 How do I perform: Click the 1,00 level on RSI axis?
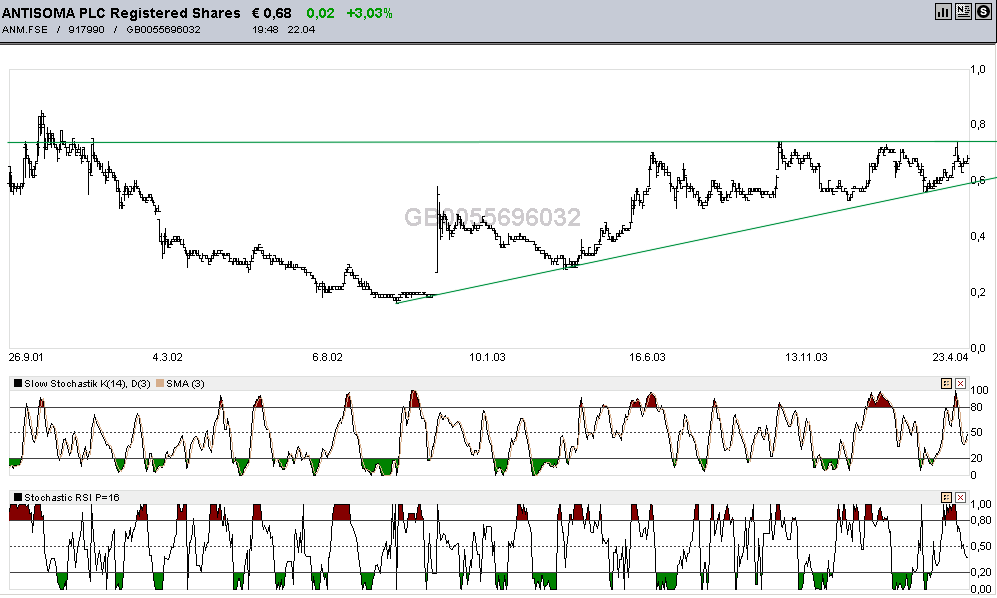980,504
